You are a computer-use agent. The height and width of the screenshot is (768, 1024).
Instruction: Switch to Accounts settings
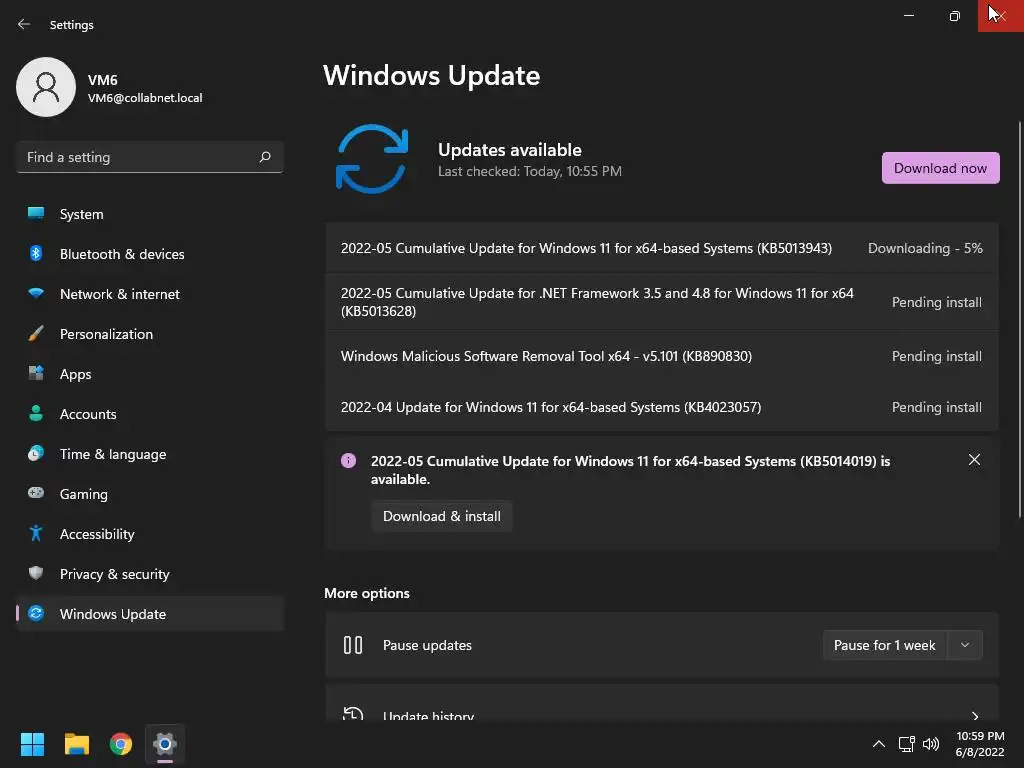[x=150, y=413]
